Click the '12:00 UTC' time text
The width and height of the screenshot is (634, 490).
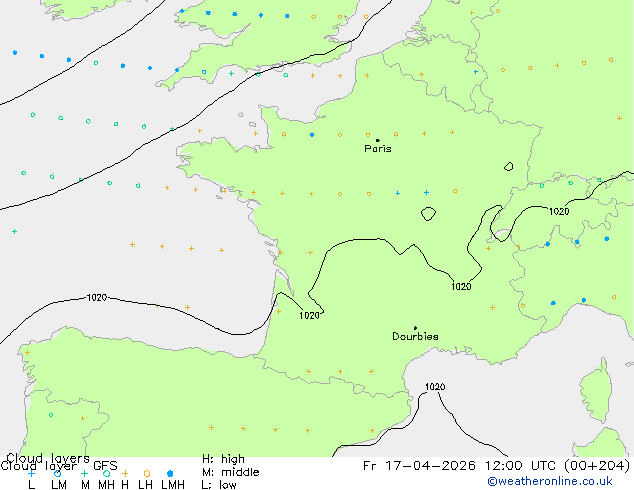522,466
